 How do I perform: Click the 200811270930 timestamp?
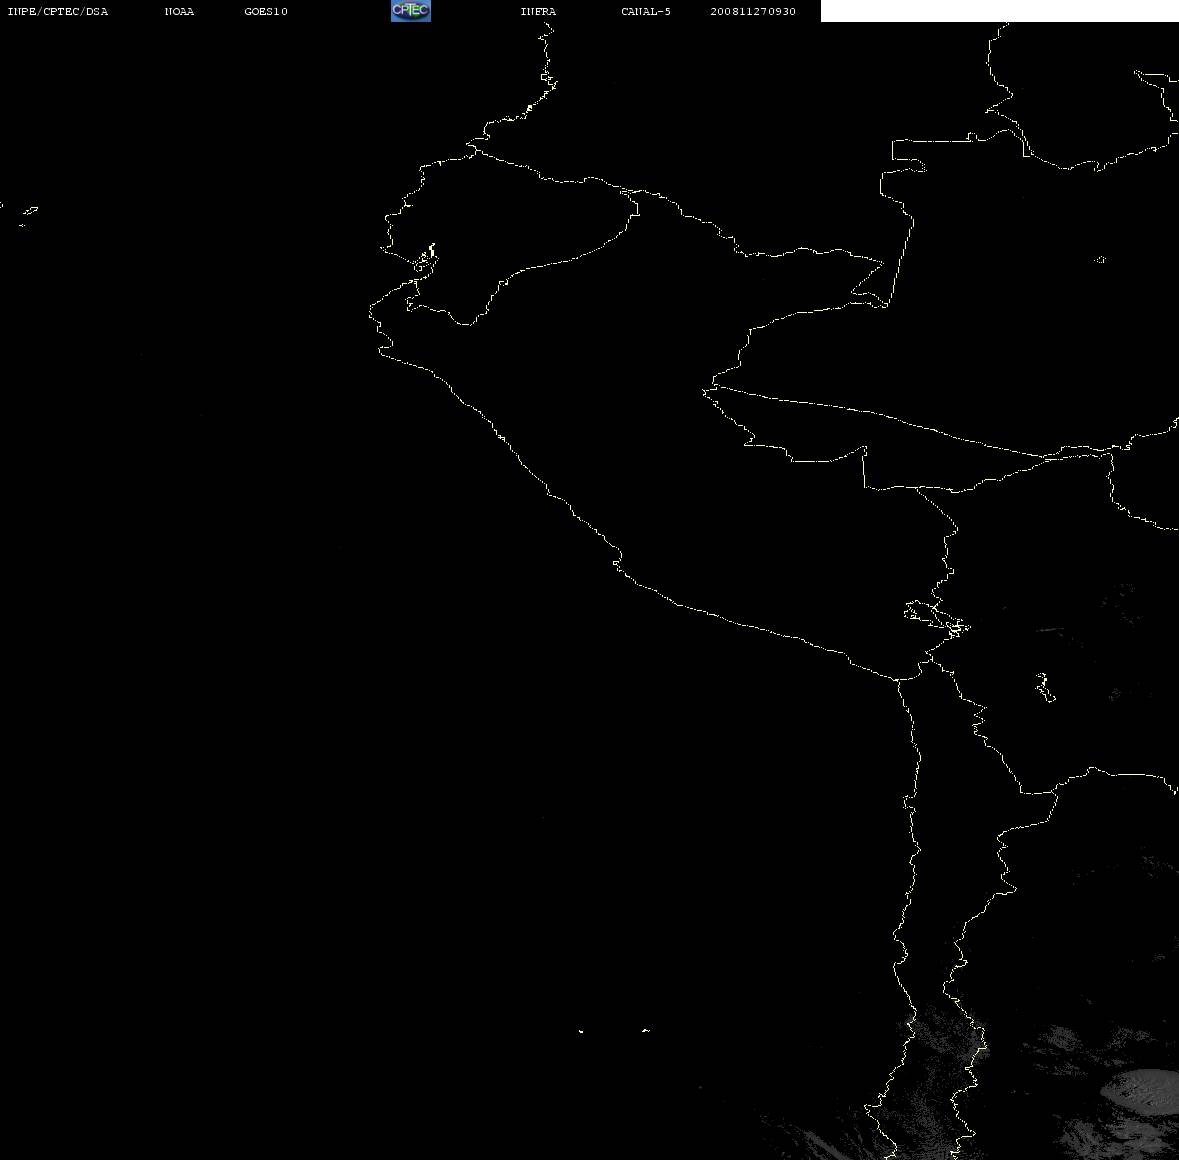753,11
